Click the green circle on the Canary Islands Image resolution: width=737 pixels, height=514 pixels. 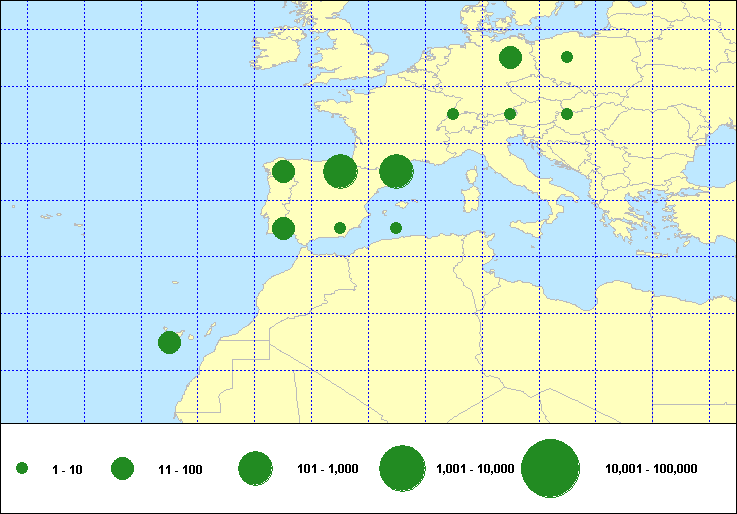(169, 342)
